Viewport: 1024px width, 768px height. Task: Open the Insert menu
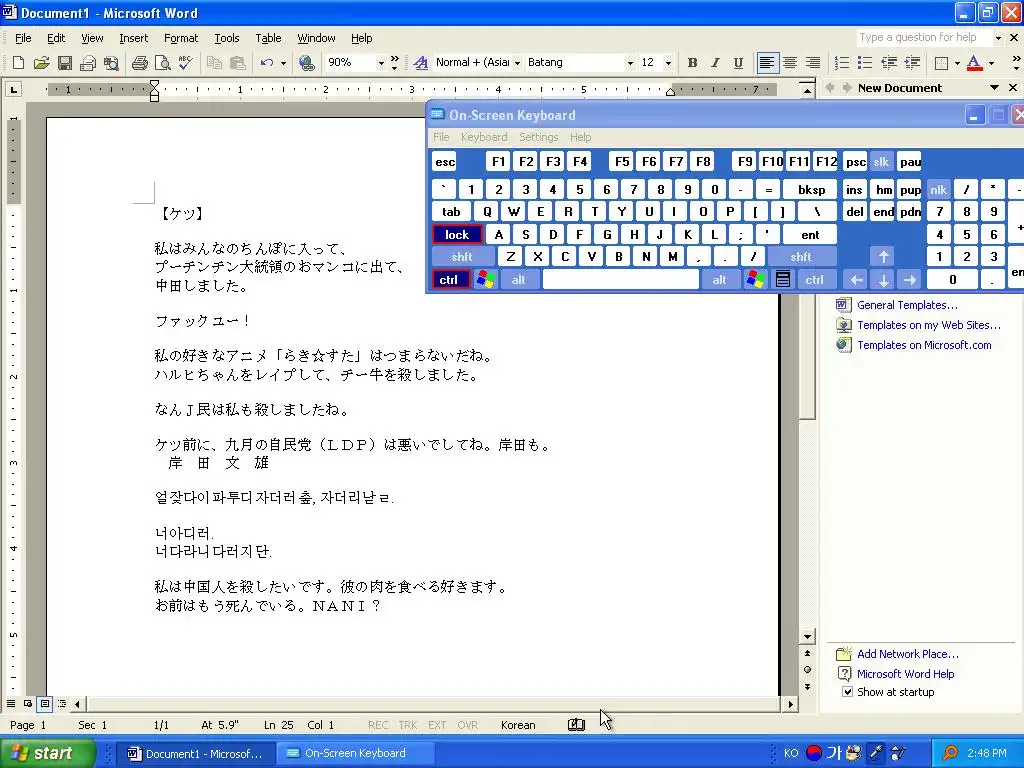(133, 38)
